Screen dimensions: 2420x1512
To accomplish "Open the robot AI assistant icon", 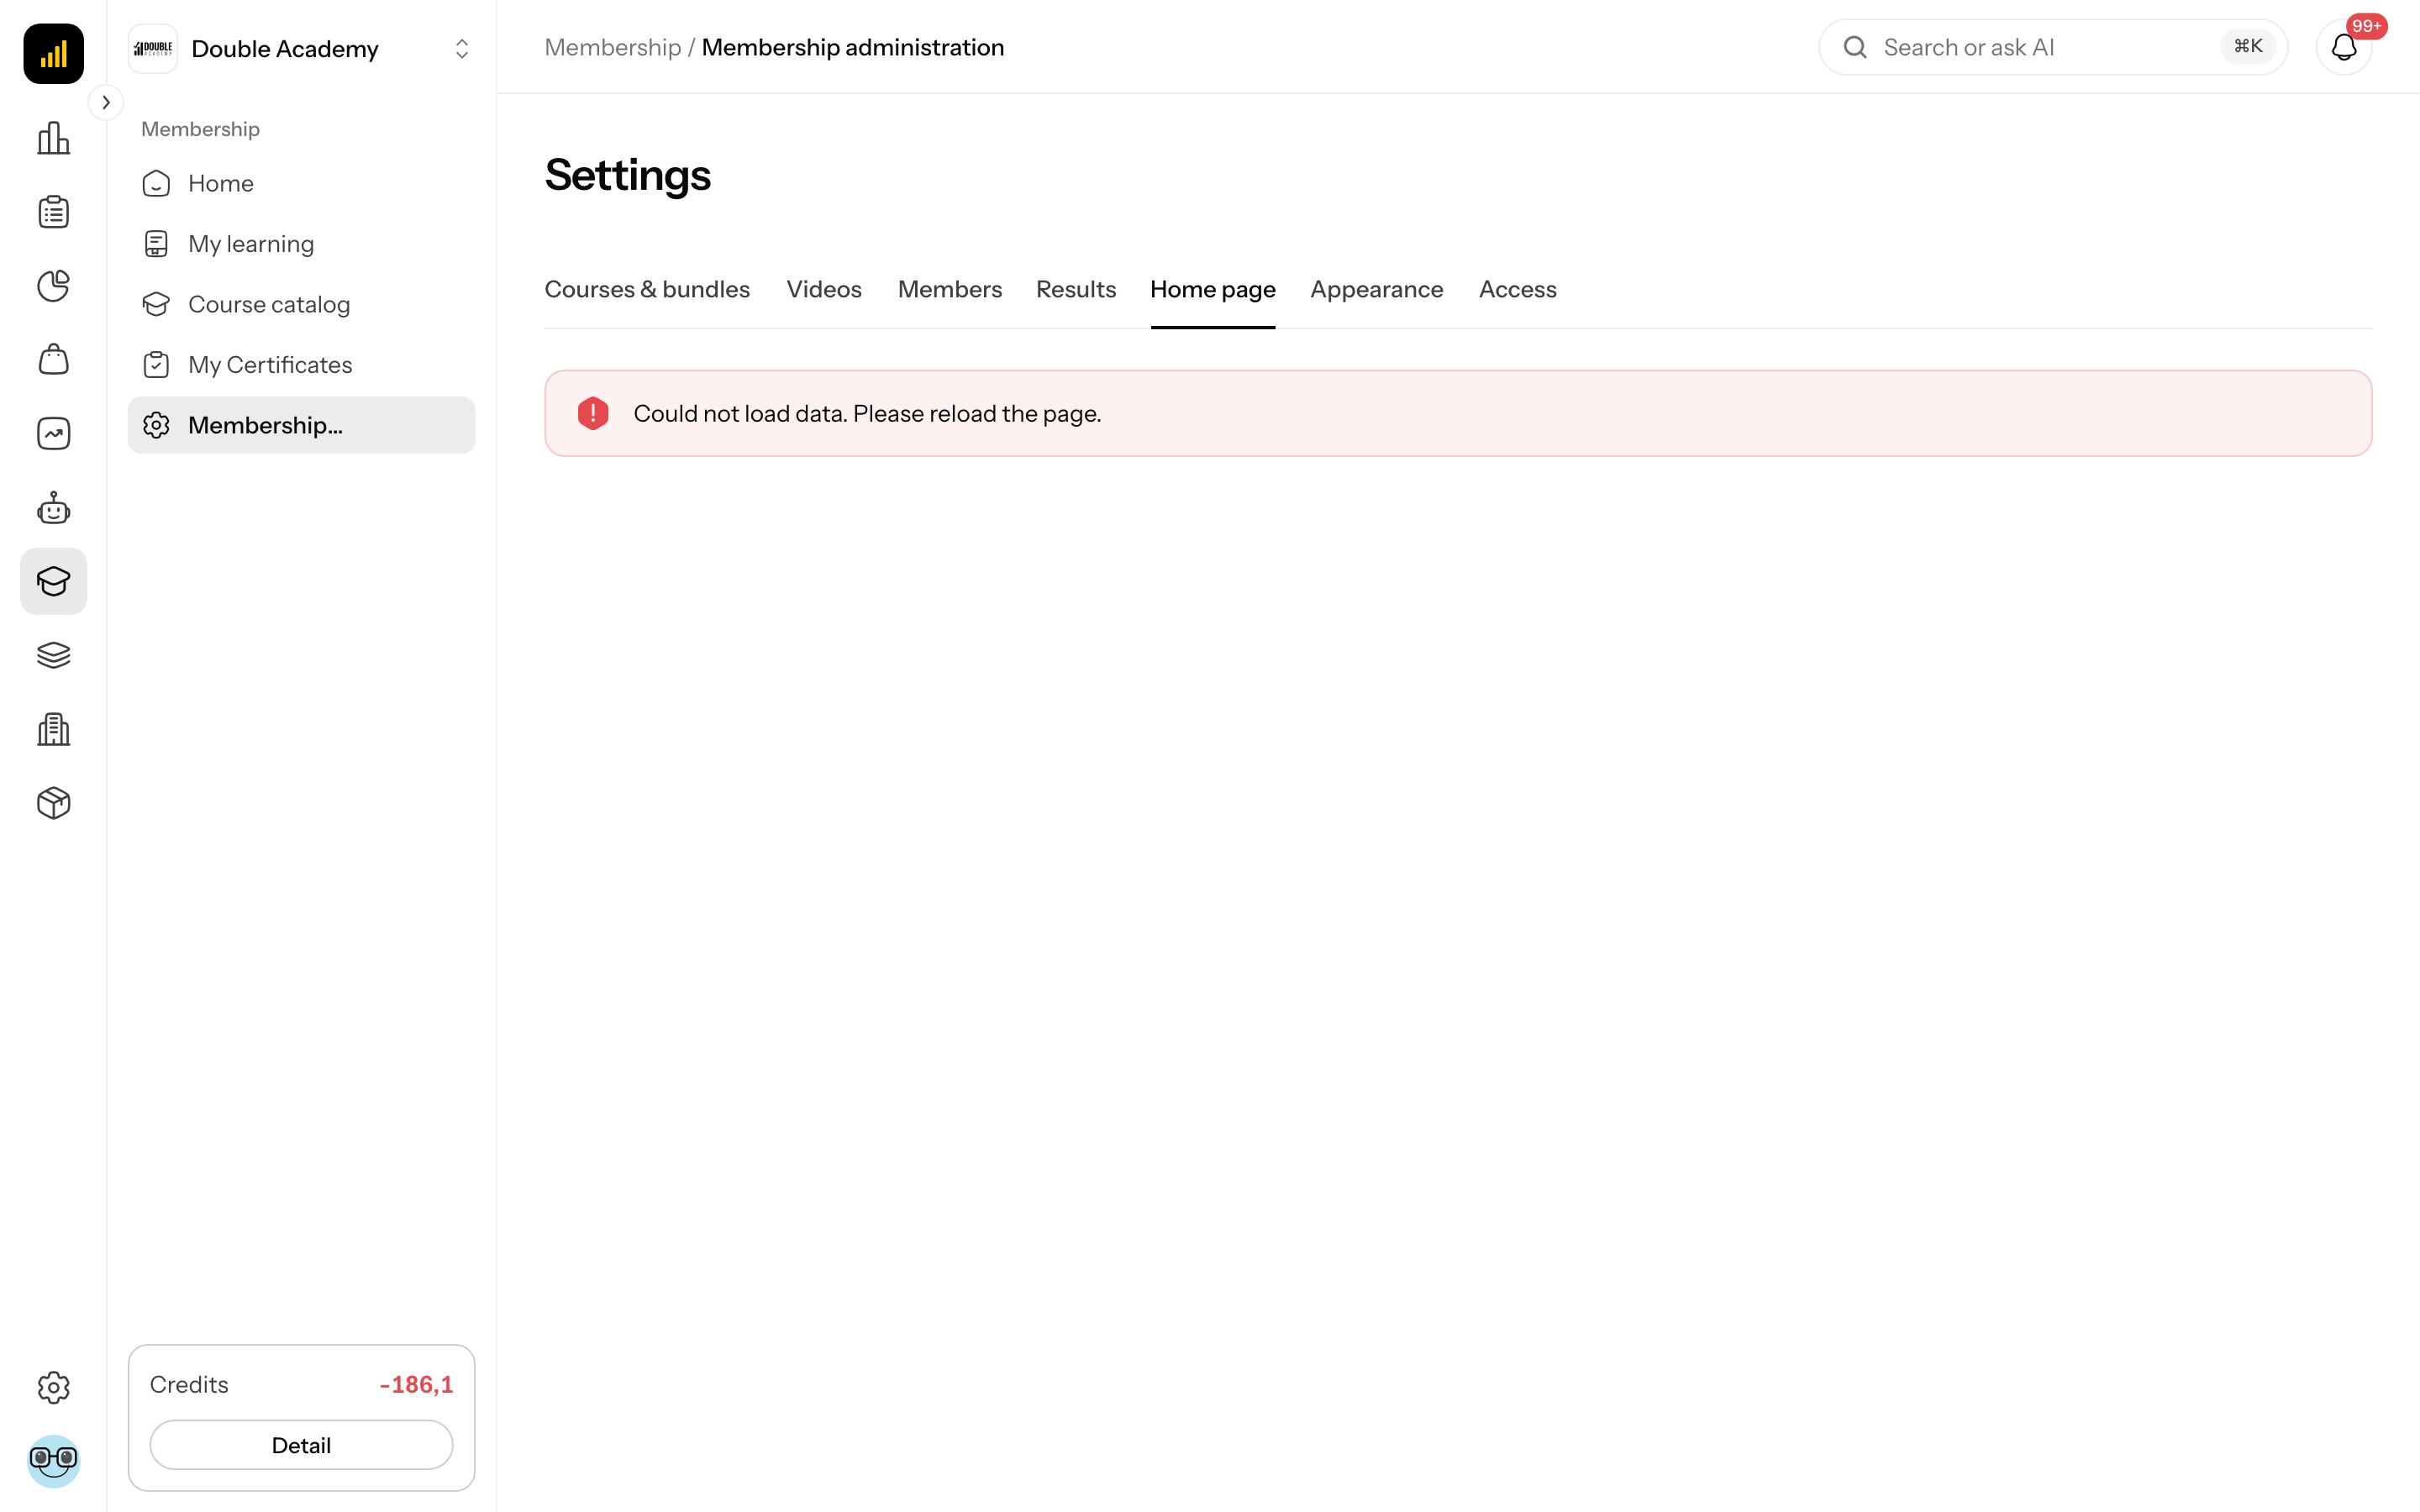I will pos(53,508).
